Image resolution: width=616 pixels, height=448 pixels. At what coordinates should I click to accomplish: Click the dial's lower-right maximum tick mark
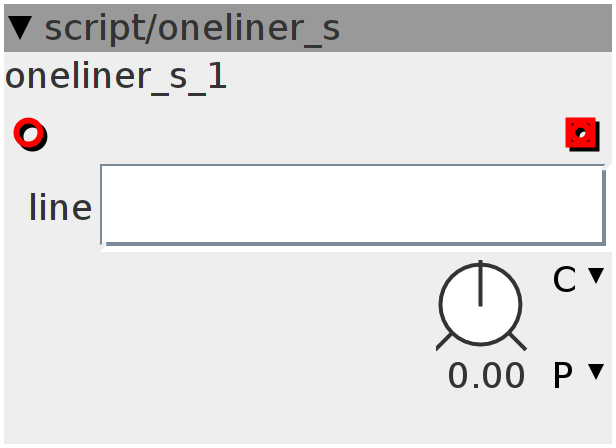coord(518,342)
